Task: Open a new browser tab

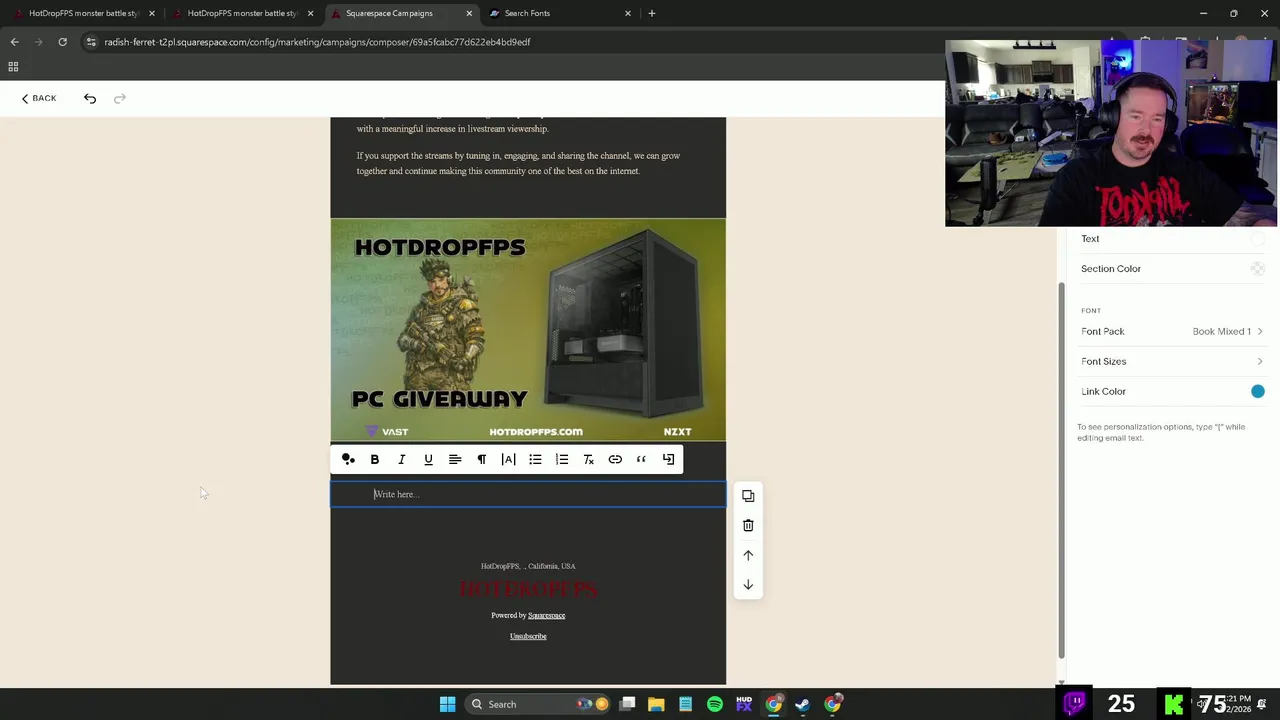Action: click(x=652, y=13)
